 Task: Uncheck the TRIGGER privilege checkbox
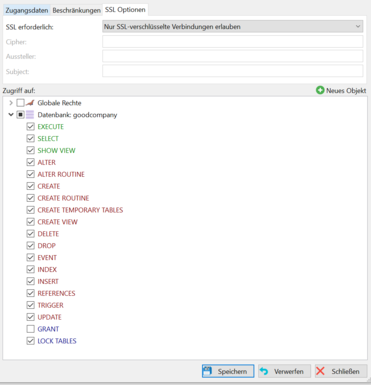[30, 305]
